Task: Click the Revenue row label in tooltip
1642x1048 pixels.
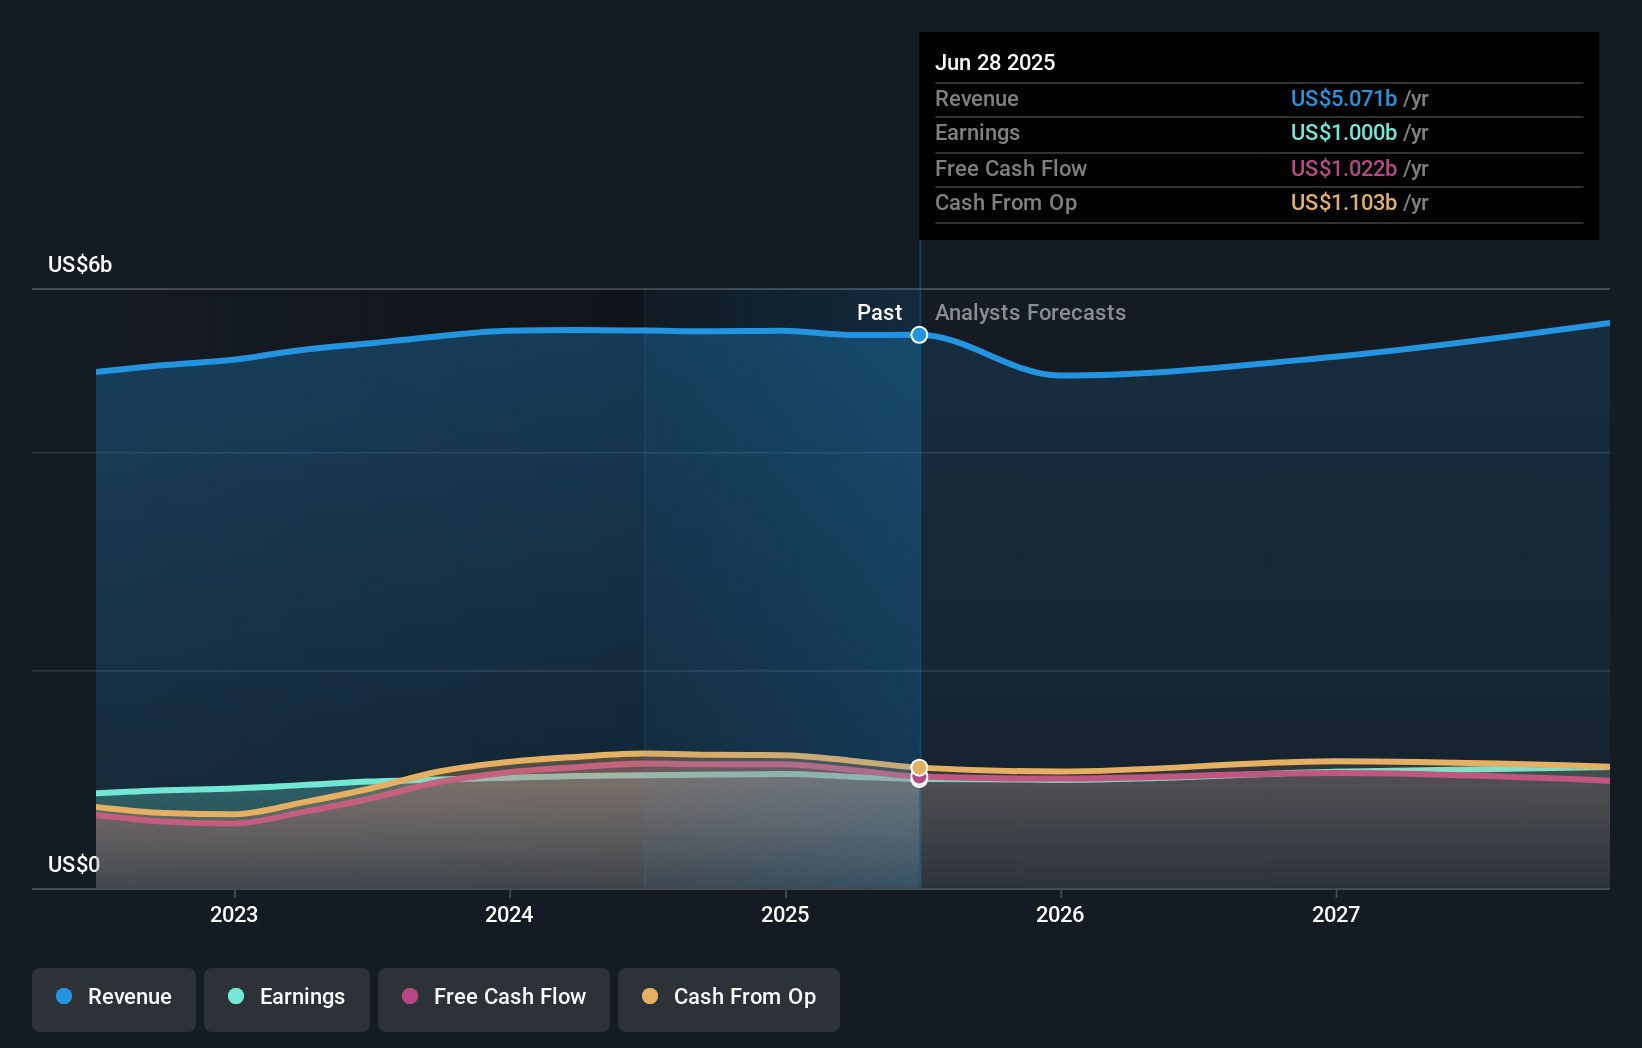Action: click(977, 98)
